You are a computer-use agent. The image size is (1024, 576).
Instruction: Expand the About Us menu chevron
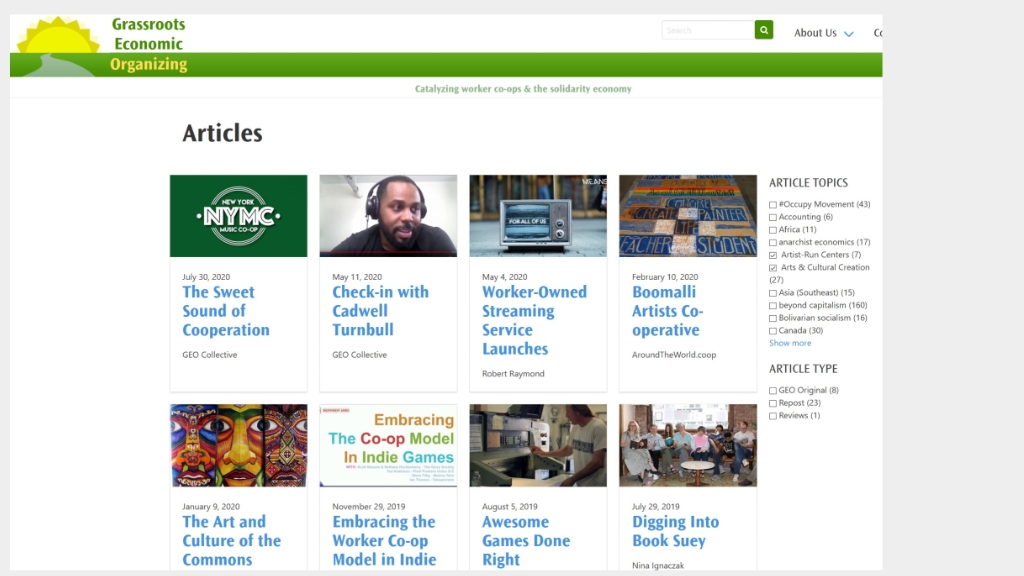point(849,34)
